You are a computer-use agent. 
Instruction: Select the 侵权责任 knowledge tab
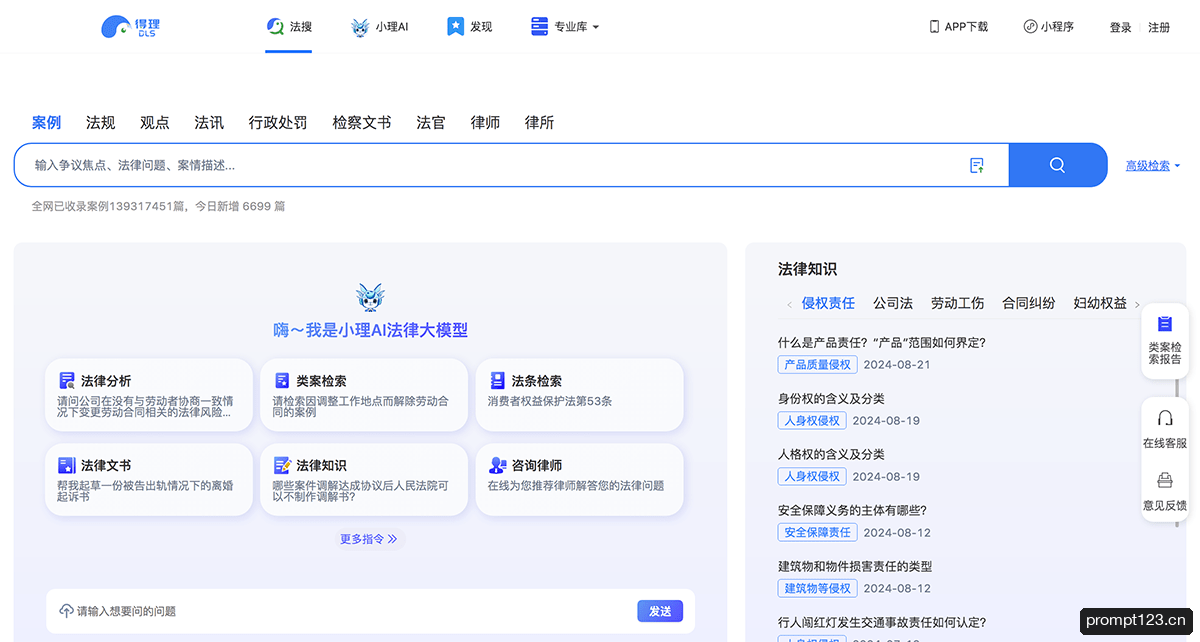point(828,303)
